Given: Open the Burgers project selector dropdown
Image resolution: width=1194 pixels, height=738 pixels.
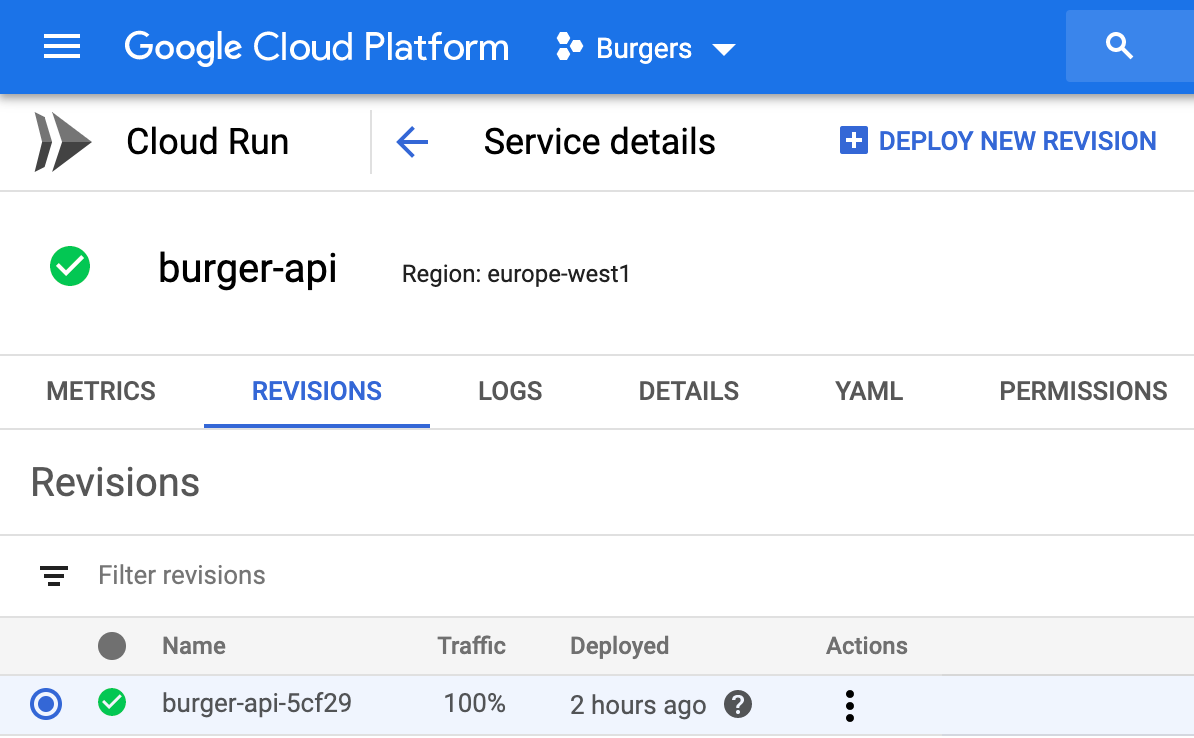Looking at the screenshot, I should pyautogui.click(x=646, y=48).
